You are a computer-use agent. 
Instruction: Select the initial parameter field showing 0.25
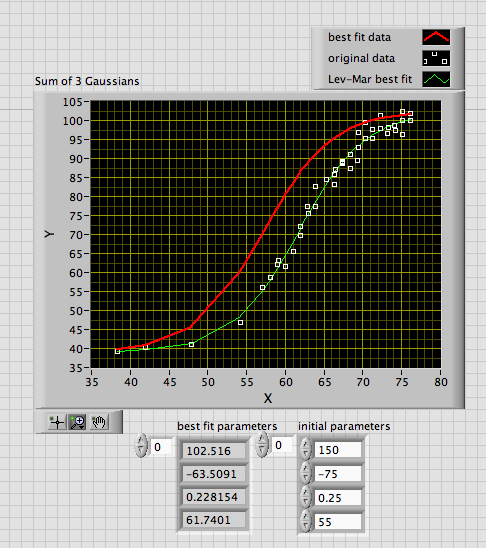coord(338,498)
